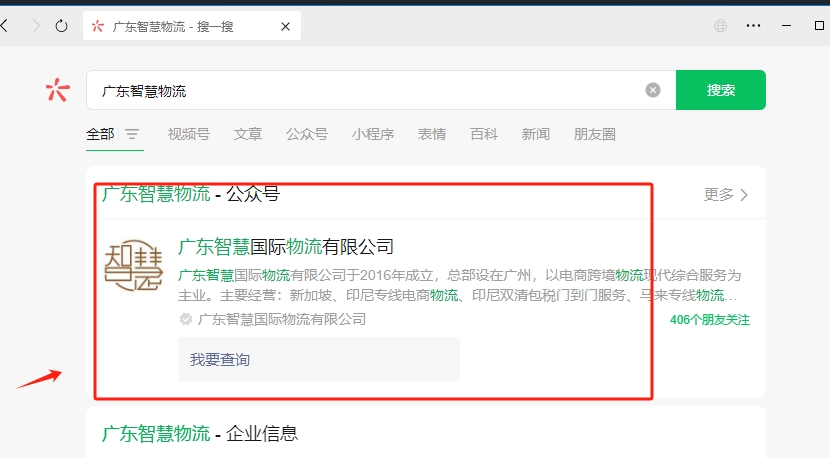Image resolution: width=830 pixels, height=458 pixels.
Task: Clear the search text with X icon
Action: pyautogui.click(x=653, y=90)
